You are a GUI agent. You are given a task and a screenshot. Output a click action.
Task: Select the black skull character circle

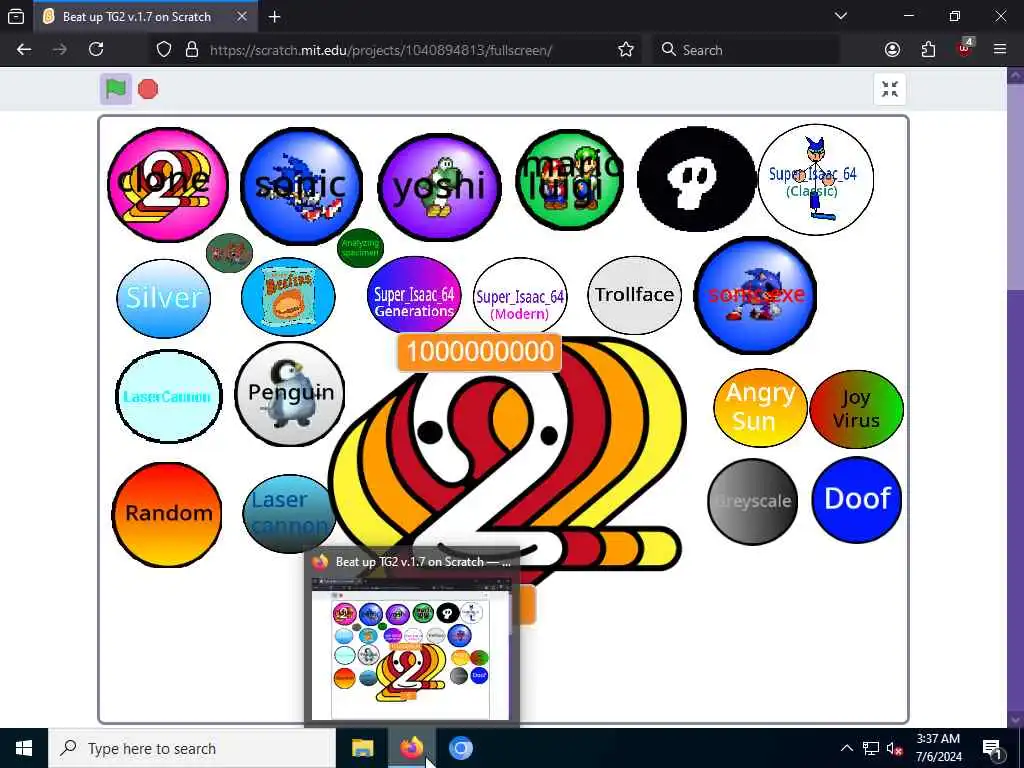[697, 178]
